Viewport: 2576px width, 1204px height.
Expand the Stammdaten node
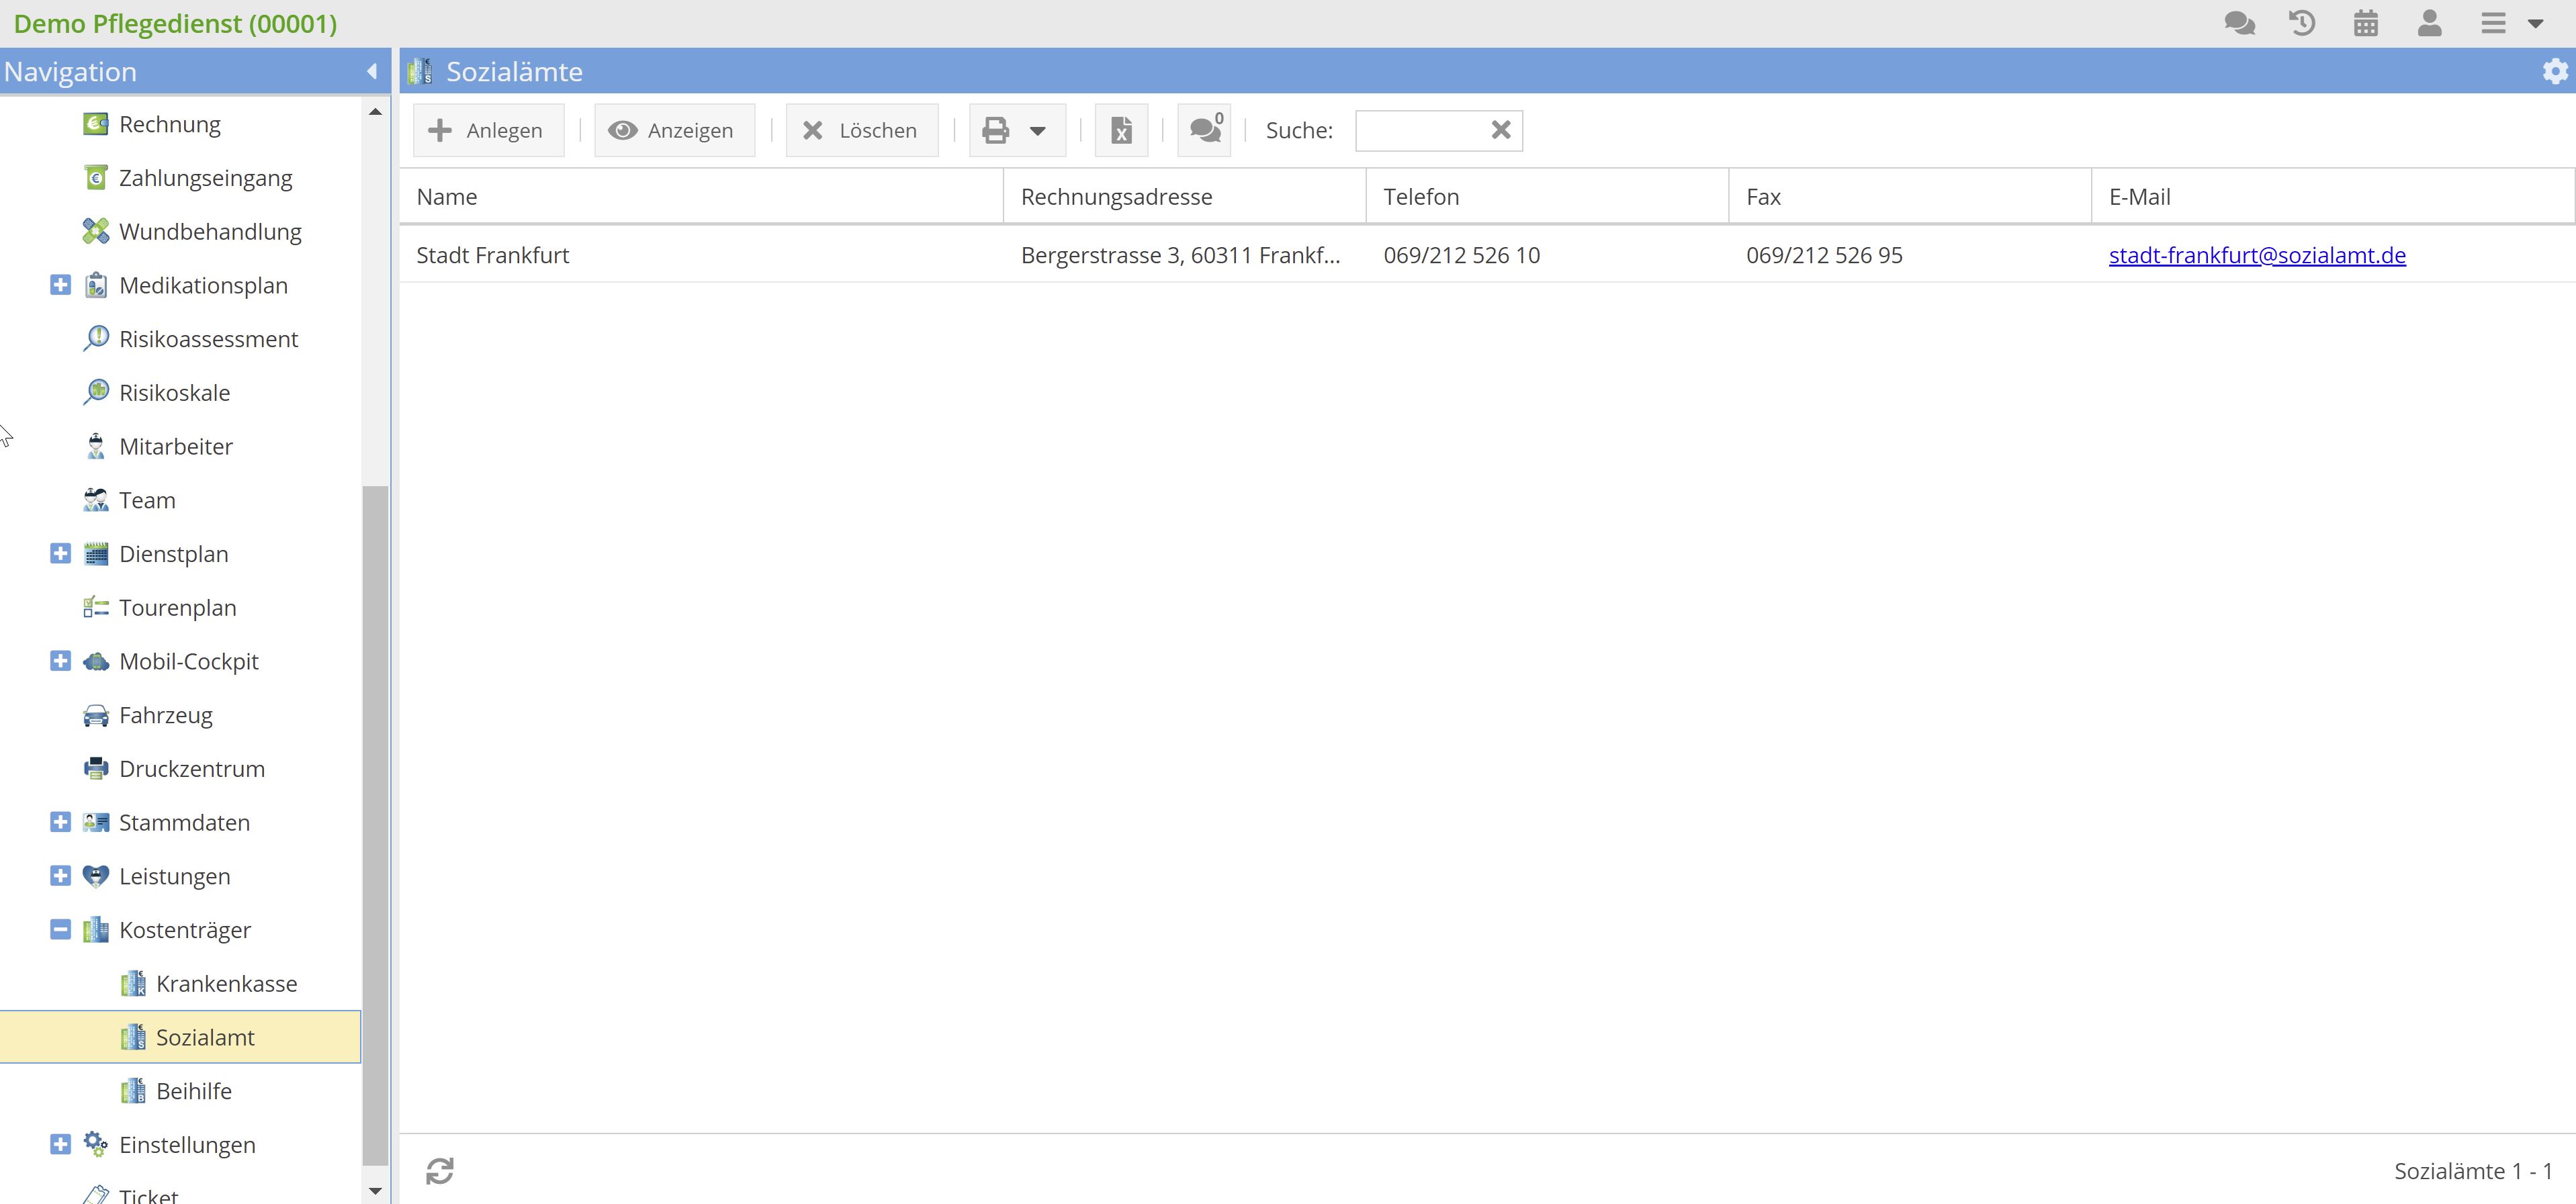60,822
